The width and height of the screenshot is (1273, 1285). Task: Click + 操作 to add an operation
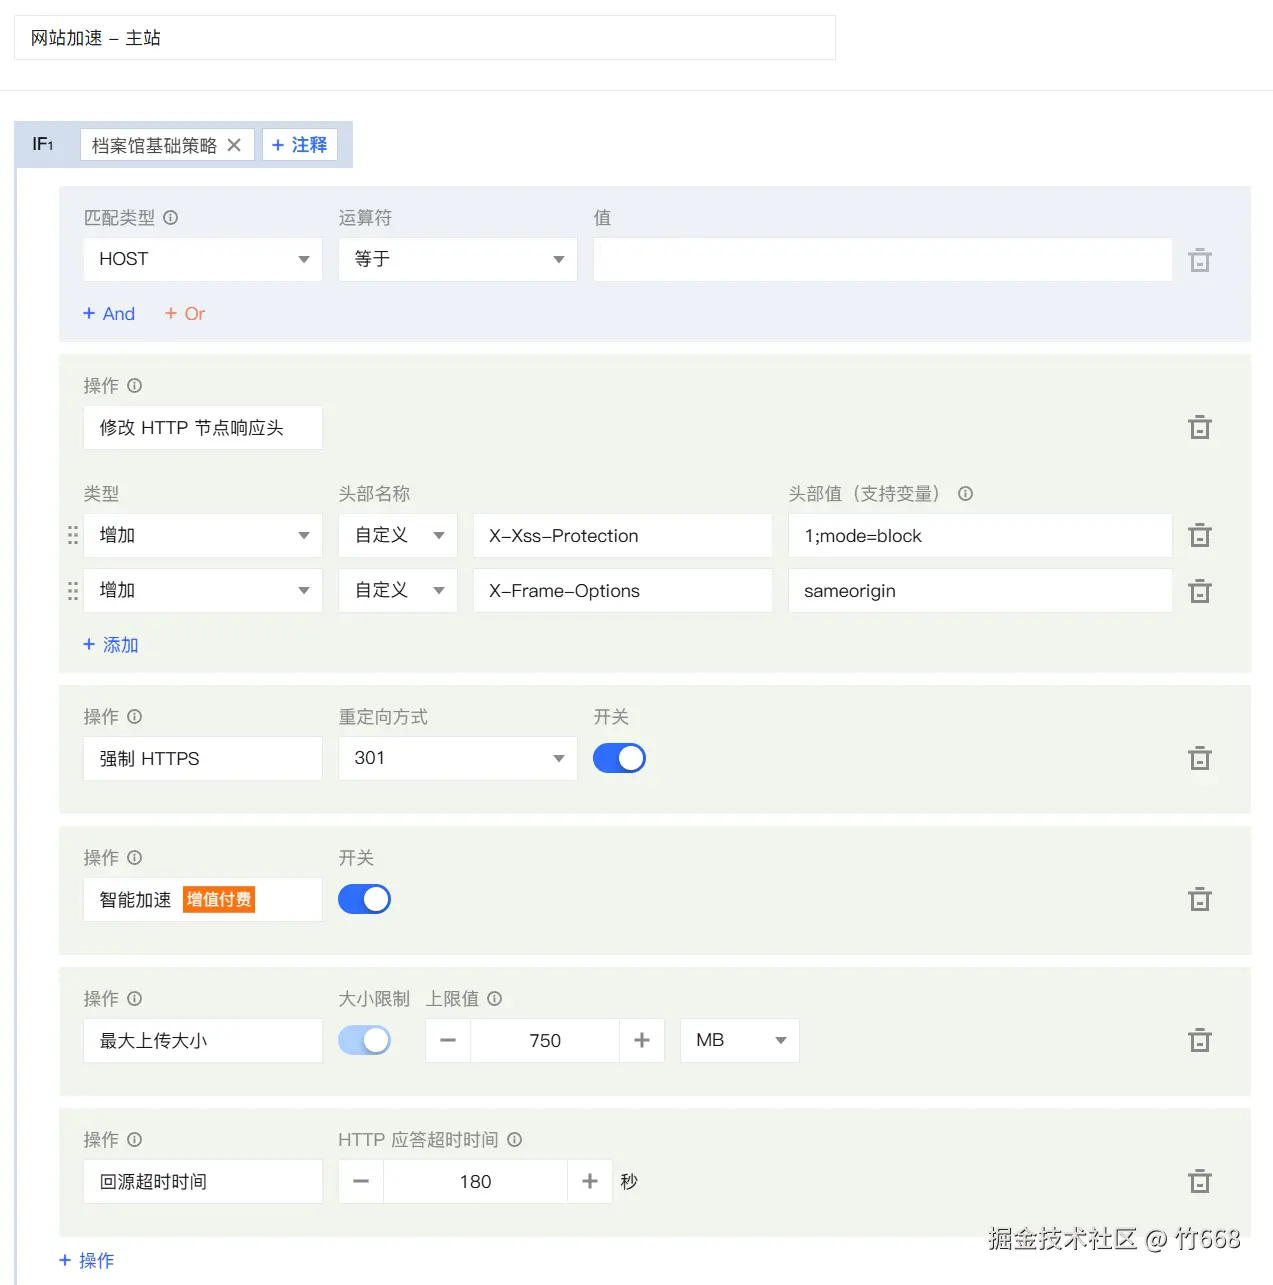[87, 1260]
